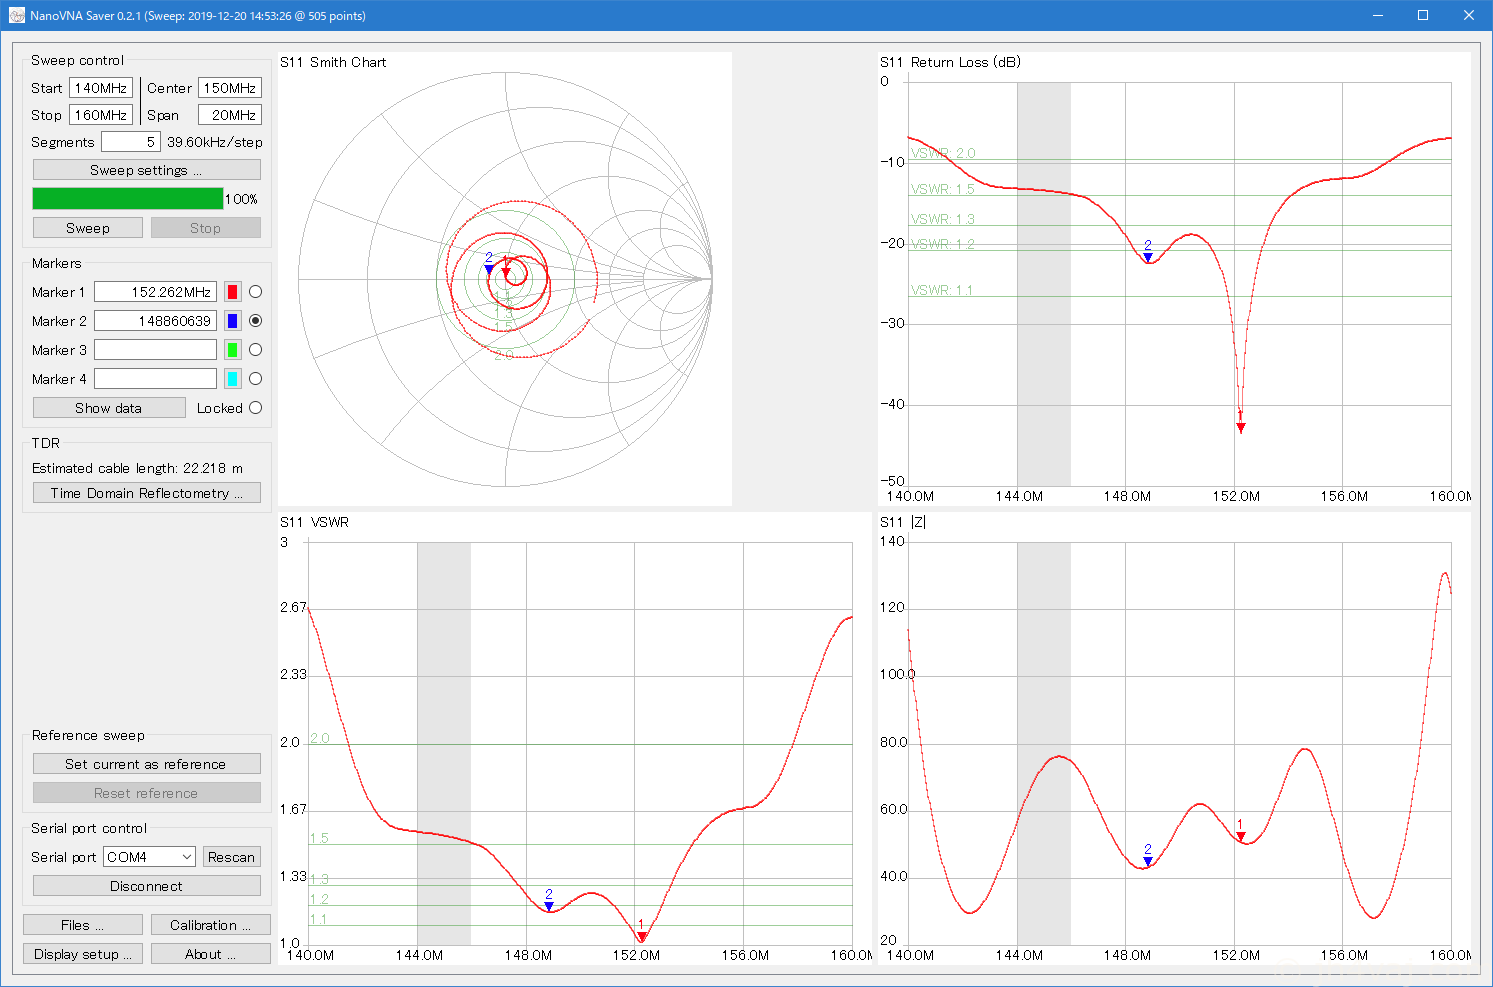Open the Files dialog
Screen dimensions: 1493x987
83,925
